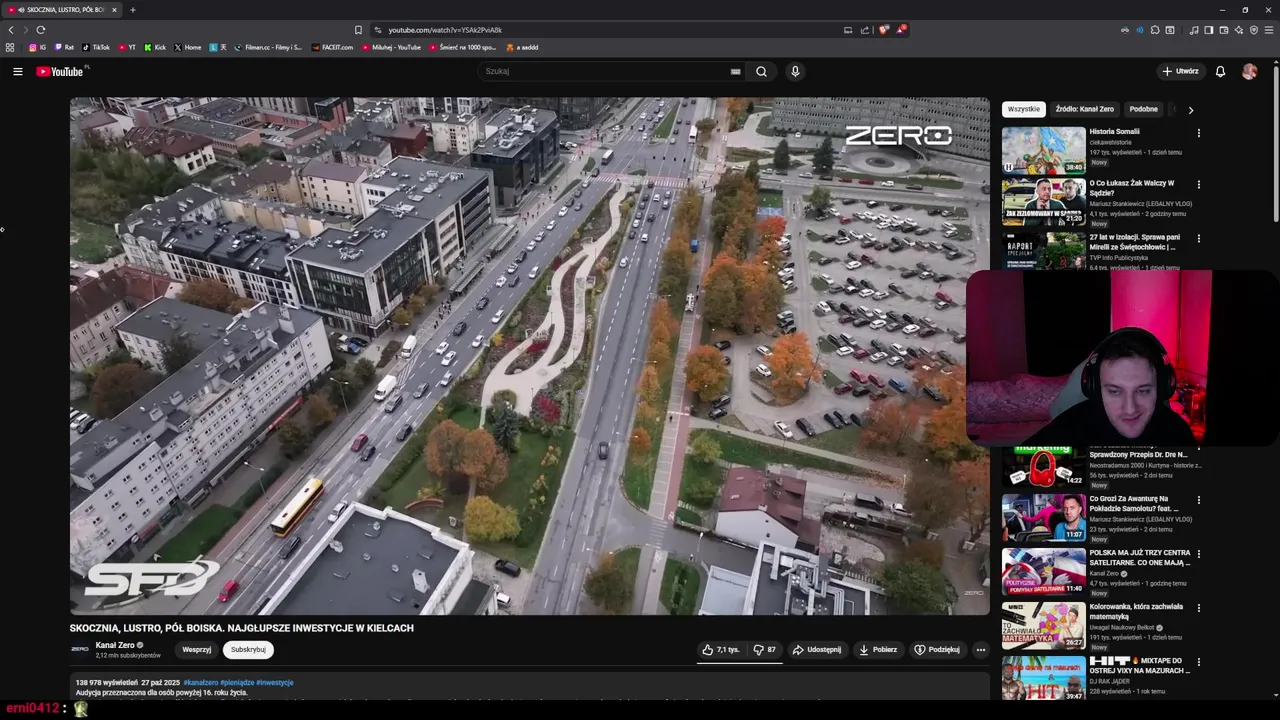Click the Pobierz download button

click(x=878, y=649)
